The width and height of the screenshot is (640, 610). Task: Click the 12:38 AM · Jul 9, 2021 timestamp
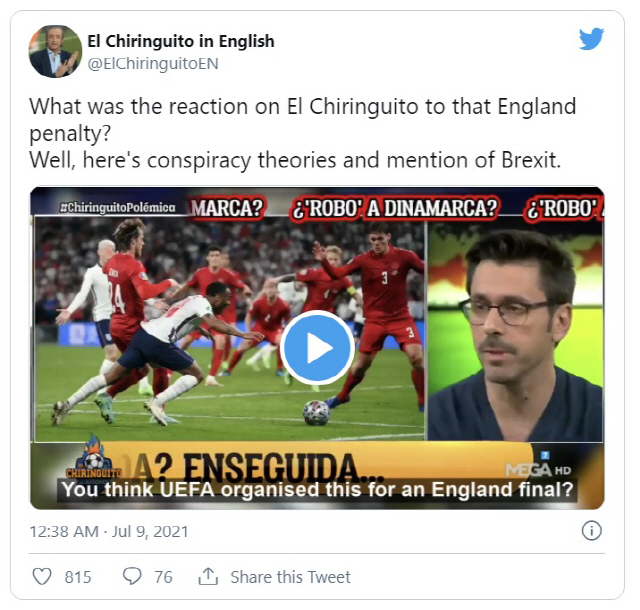tap(109, 532)
